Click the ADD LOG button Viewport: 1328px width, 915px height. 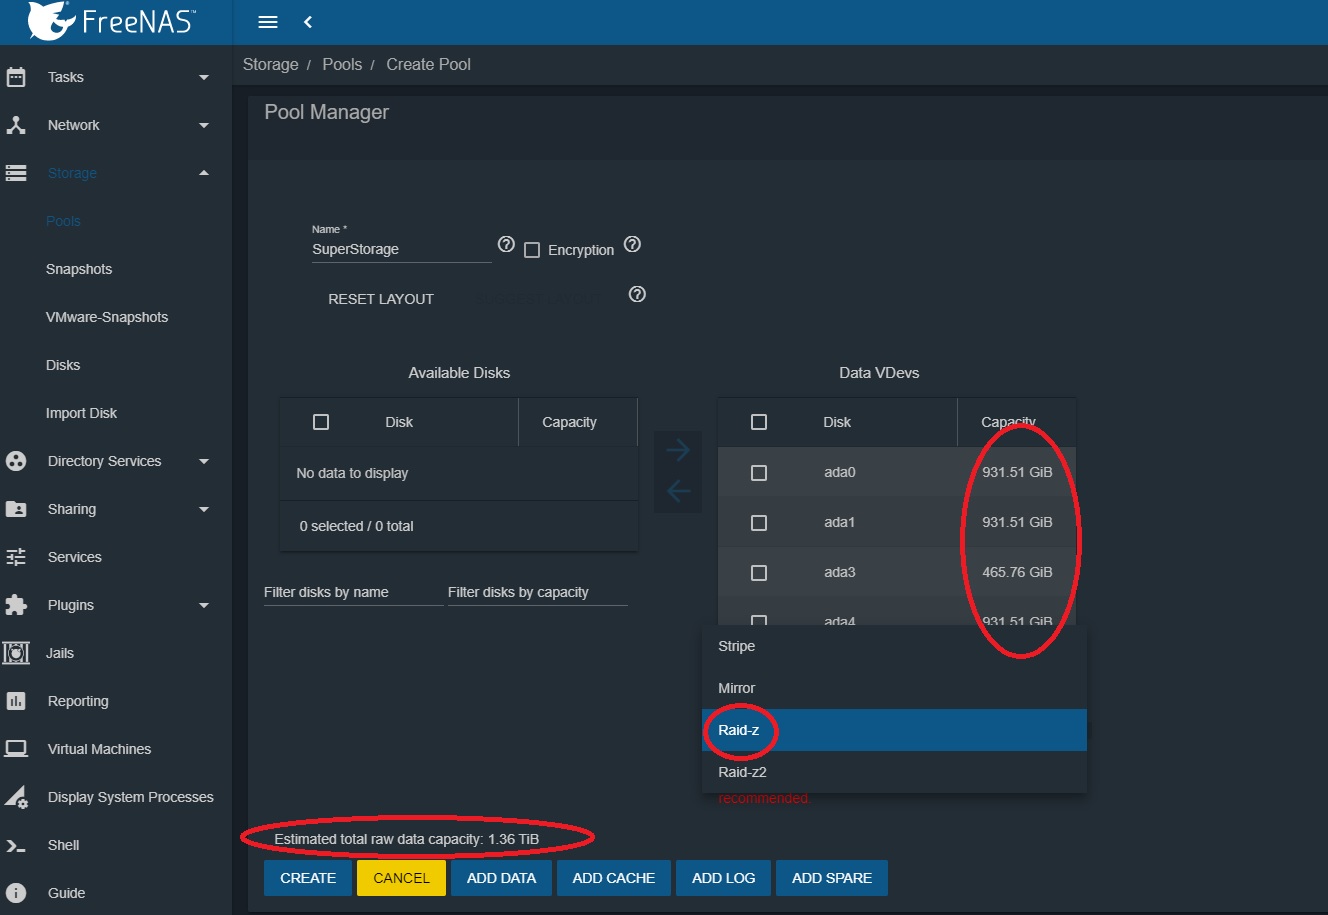coord(723,878)
